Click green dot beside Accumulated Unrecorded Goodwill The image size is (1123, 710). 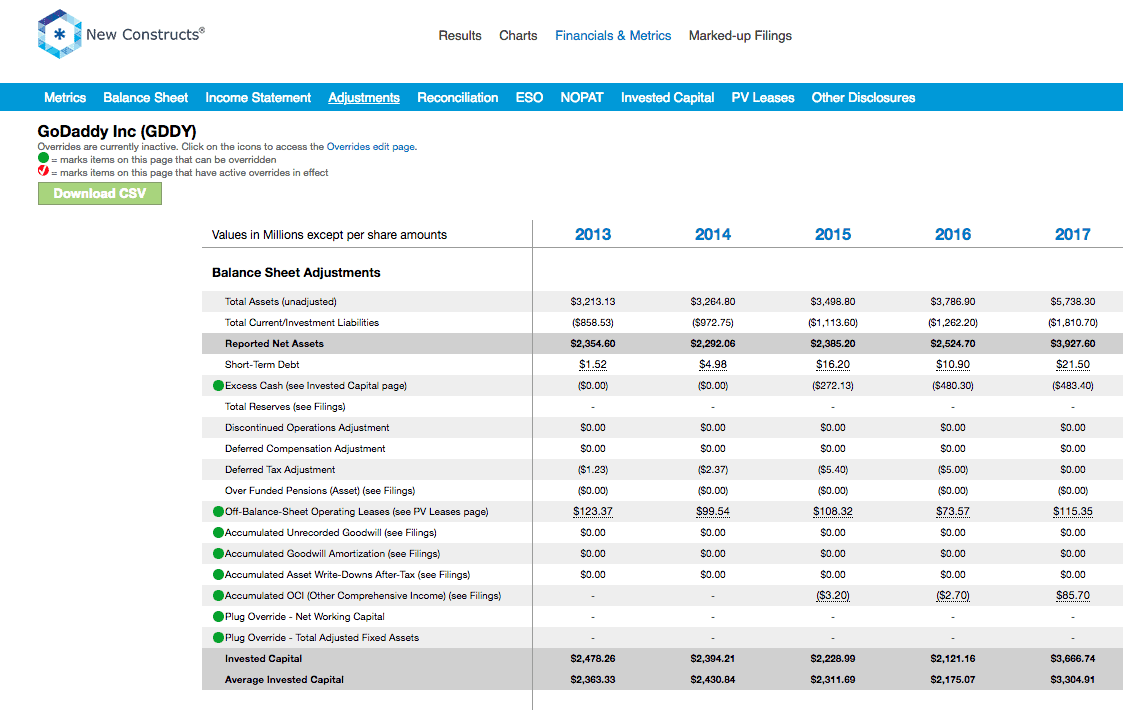tap(218, 532)
